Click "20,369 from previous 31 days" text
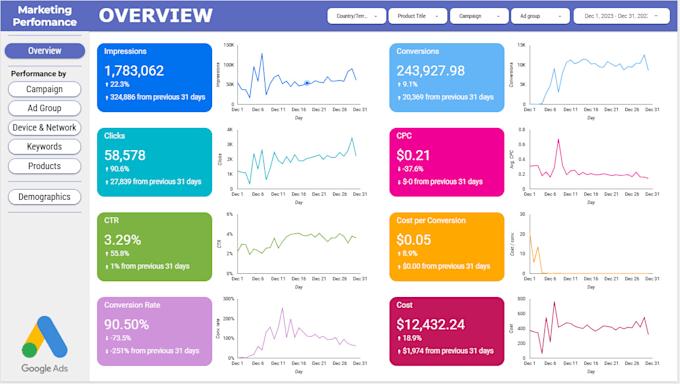 pyautogui.click(x=448, y=97)
